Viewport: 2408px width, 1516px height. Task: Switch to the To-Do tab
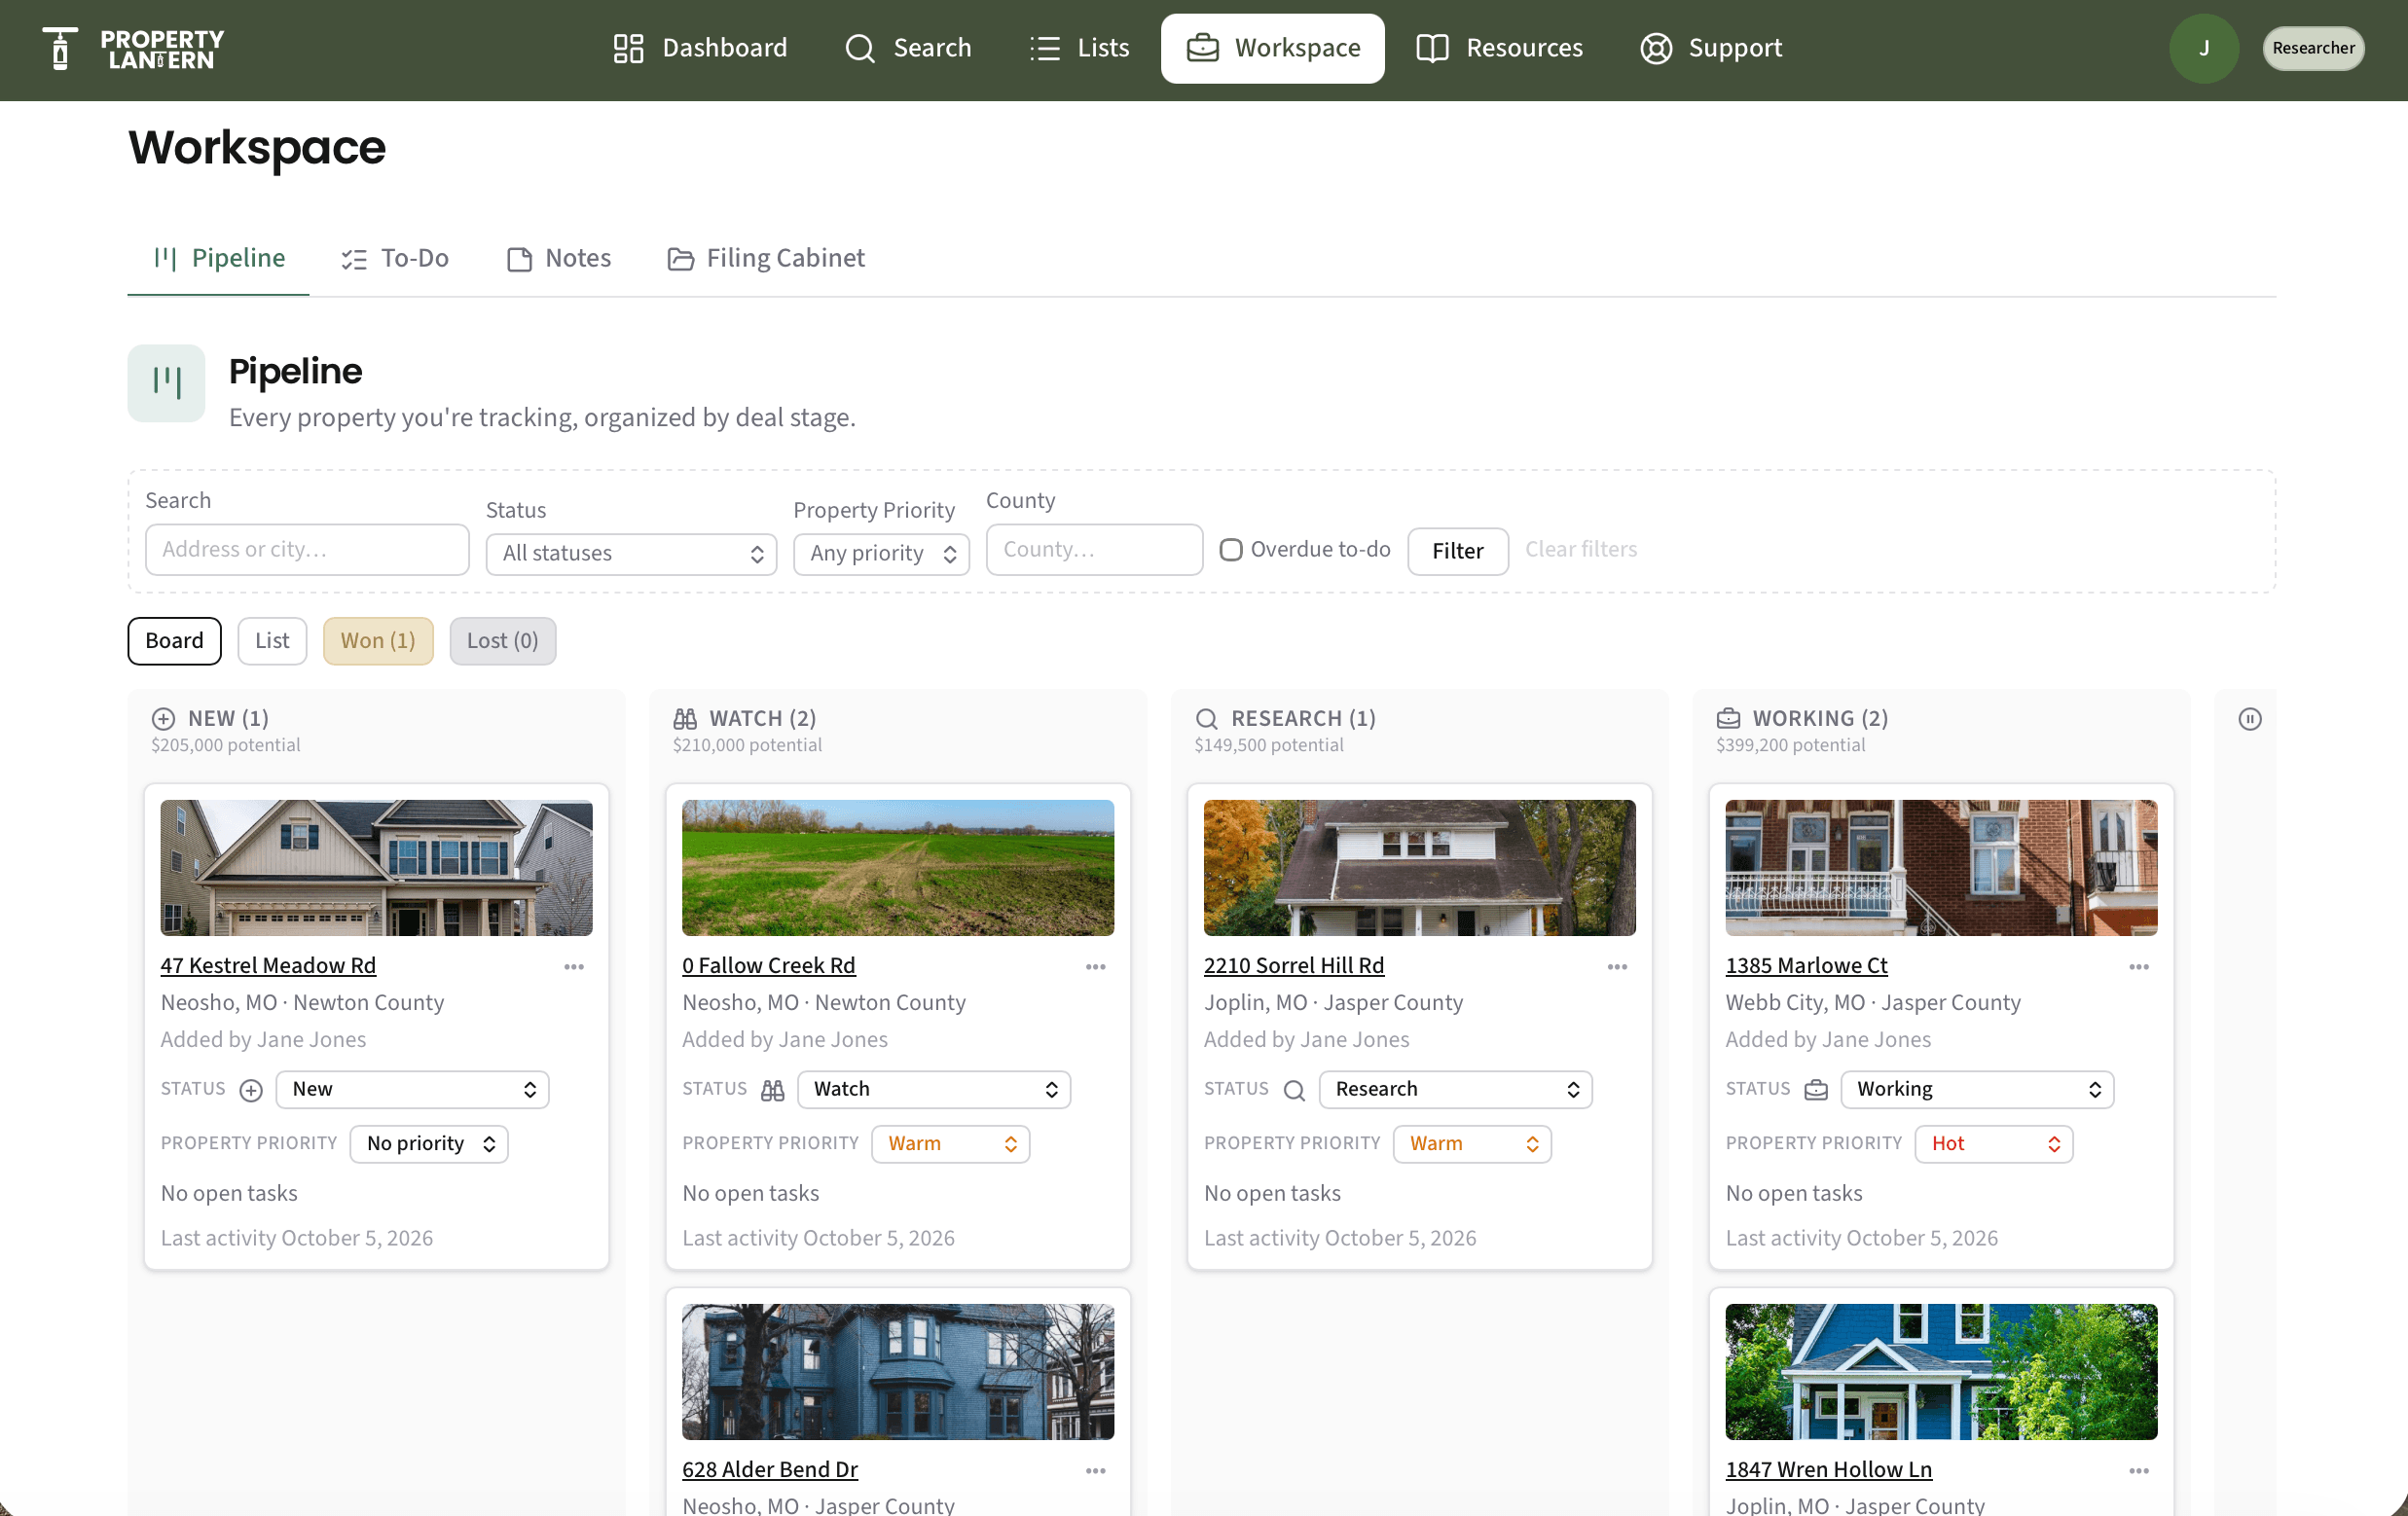[x=395, y=258]
